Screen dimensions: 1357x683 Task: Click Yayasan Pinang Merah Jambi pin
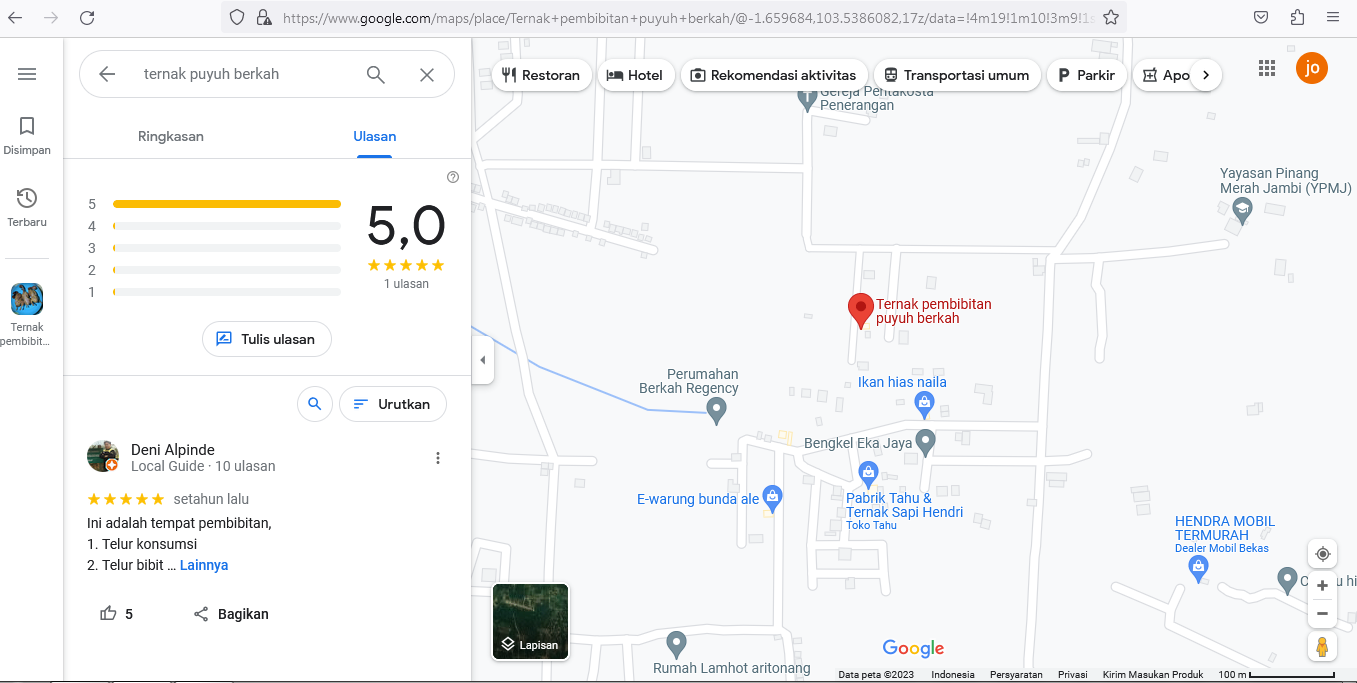coord(1243,210)
